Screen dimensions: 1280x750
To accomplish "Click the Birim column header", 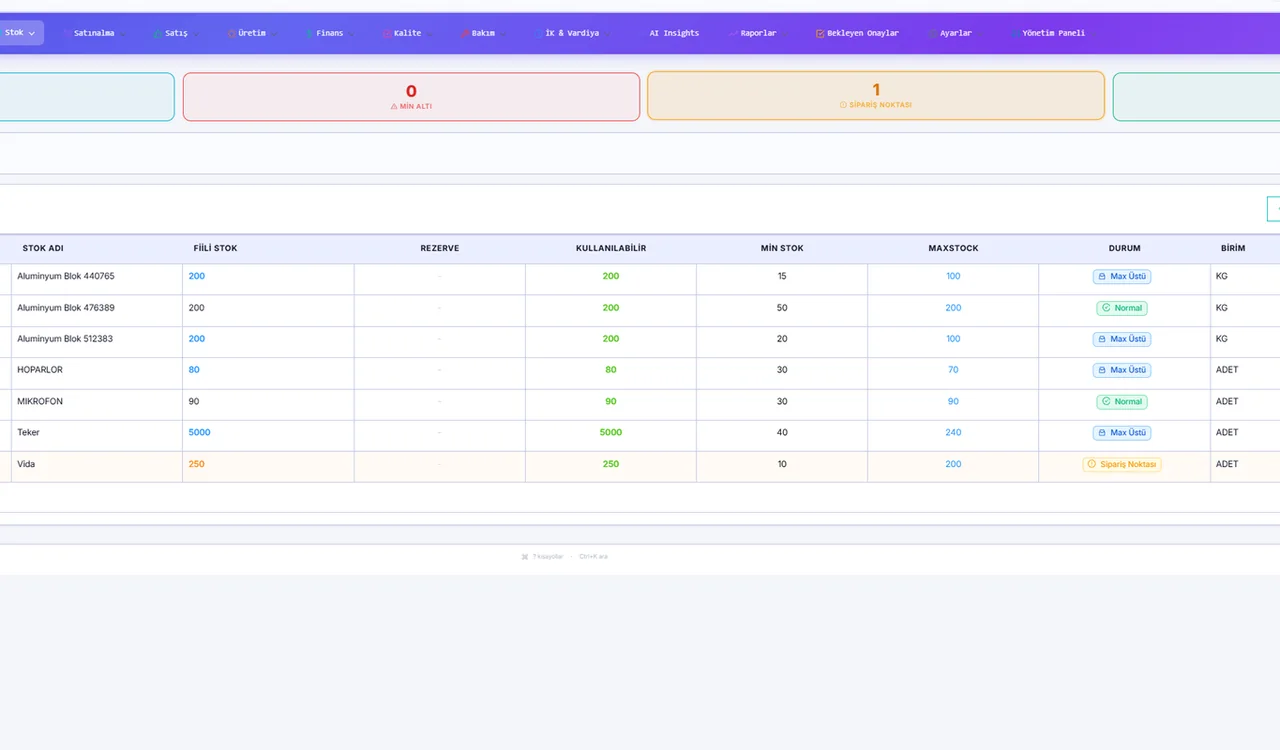I will (1233, 248).
